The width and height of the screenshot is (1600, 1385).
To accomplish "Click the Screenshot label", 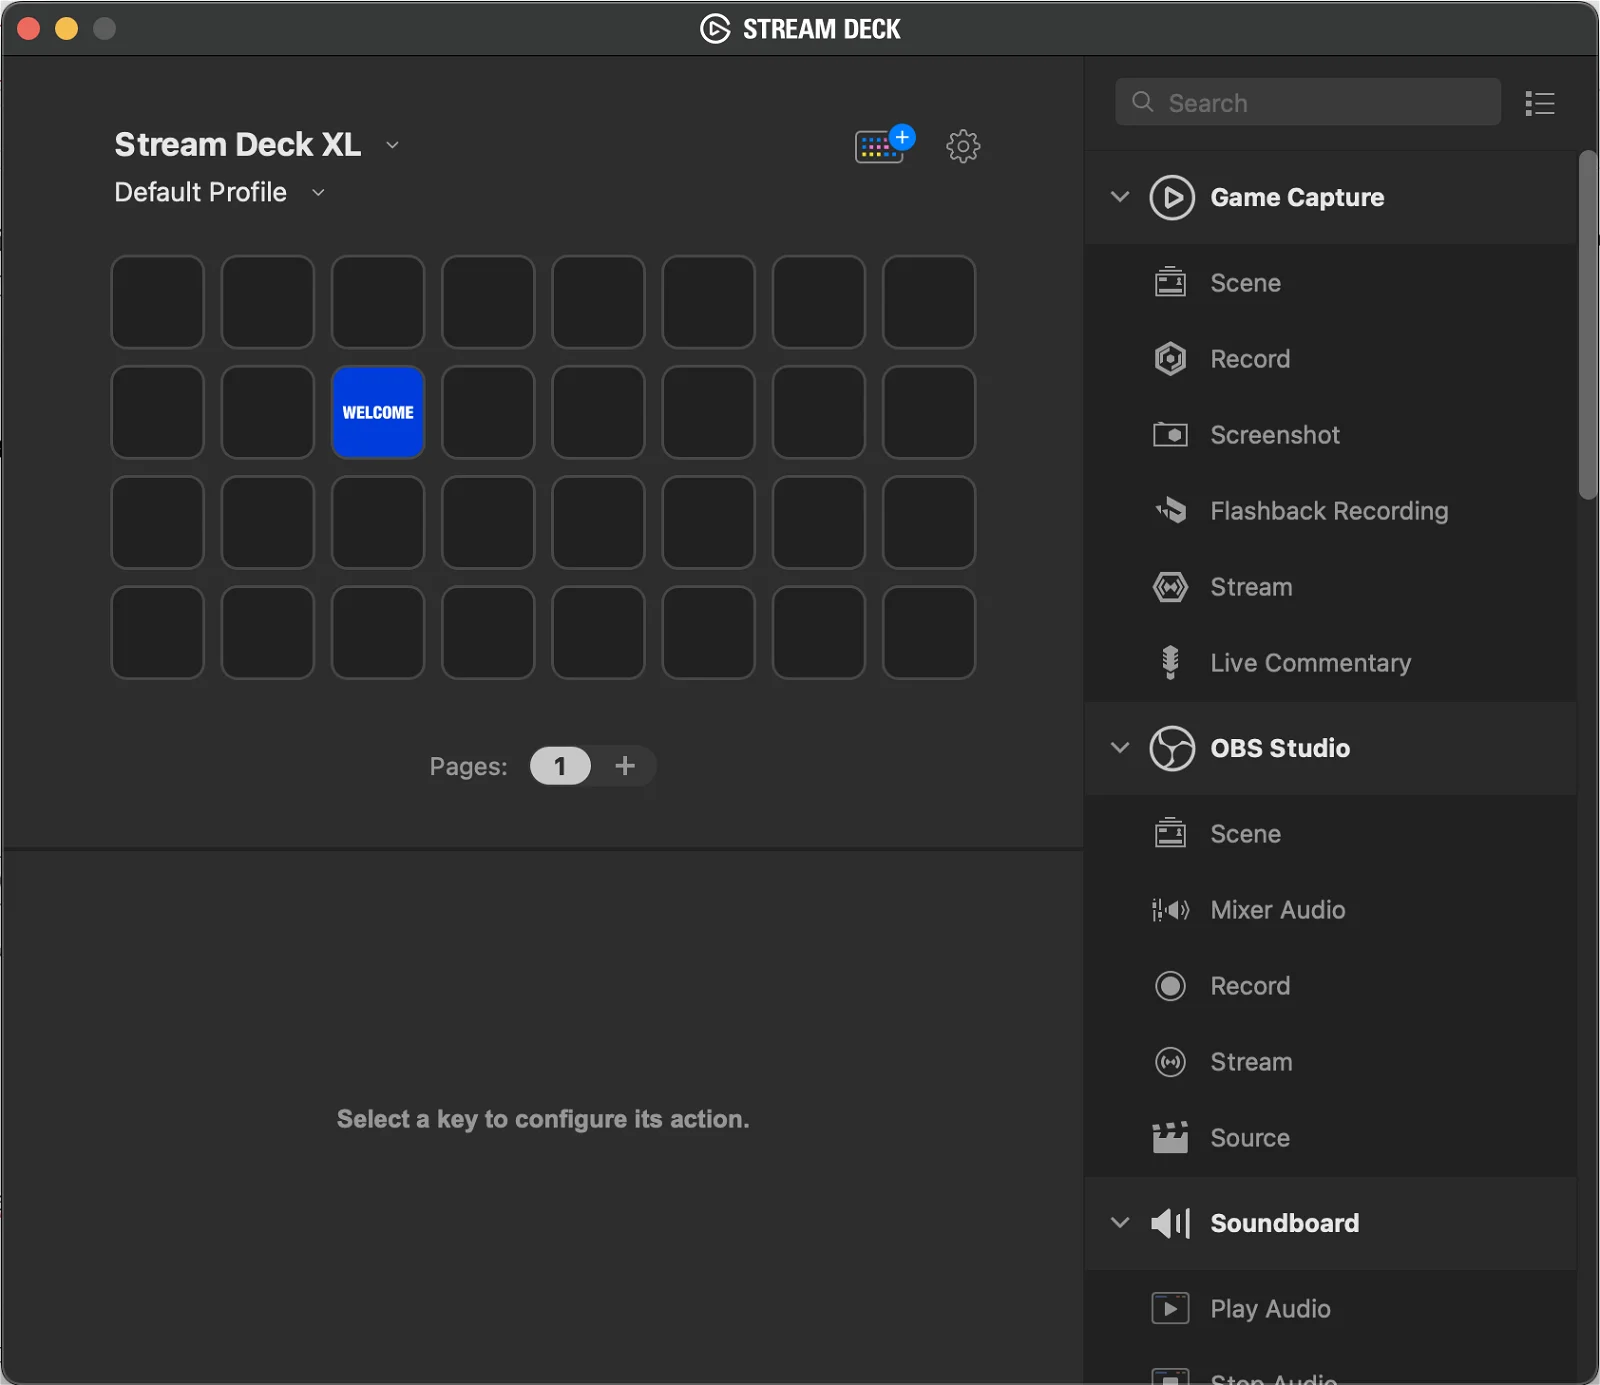I will click(x=1275, y=435).
